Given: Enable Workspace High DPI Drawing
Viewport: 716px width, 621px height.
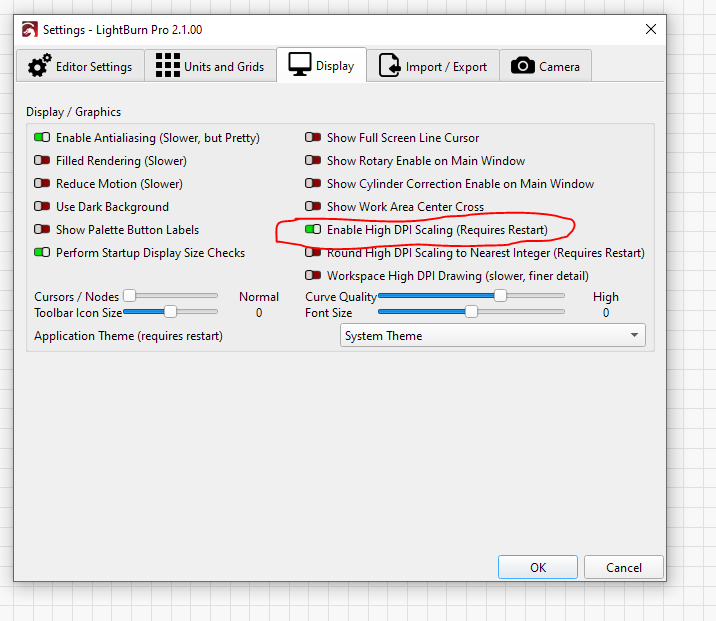Looking at the screenshot, I should (313, 275).
